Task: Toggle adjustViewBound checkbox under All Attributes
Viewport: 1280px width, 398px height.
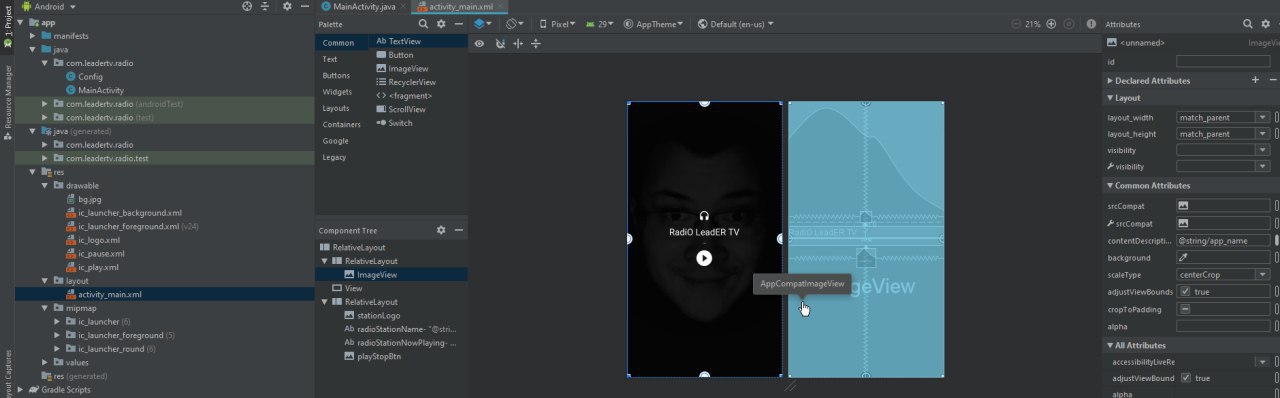Action: [1185, 378]
